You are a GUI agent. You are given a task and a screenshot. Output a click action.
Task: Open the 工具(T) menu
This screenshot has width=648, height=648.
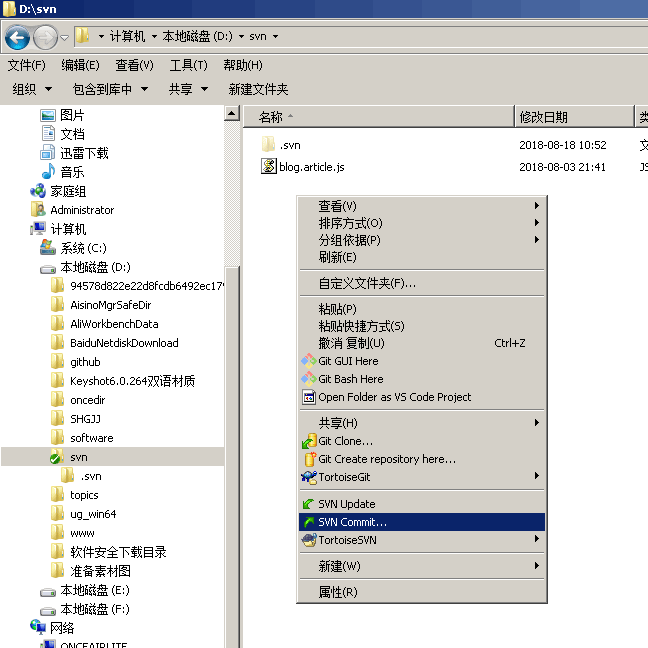point(188,65)
